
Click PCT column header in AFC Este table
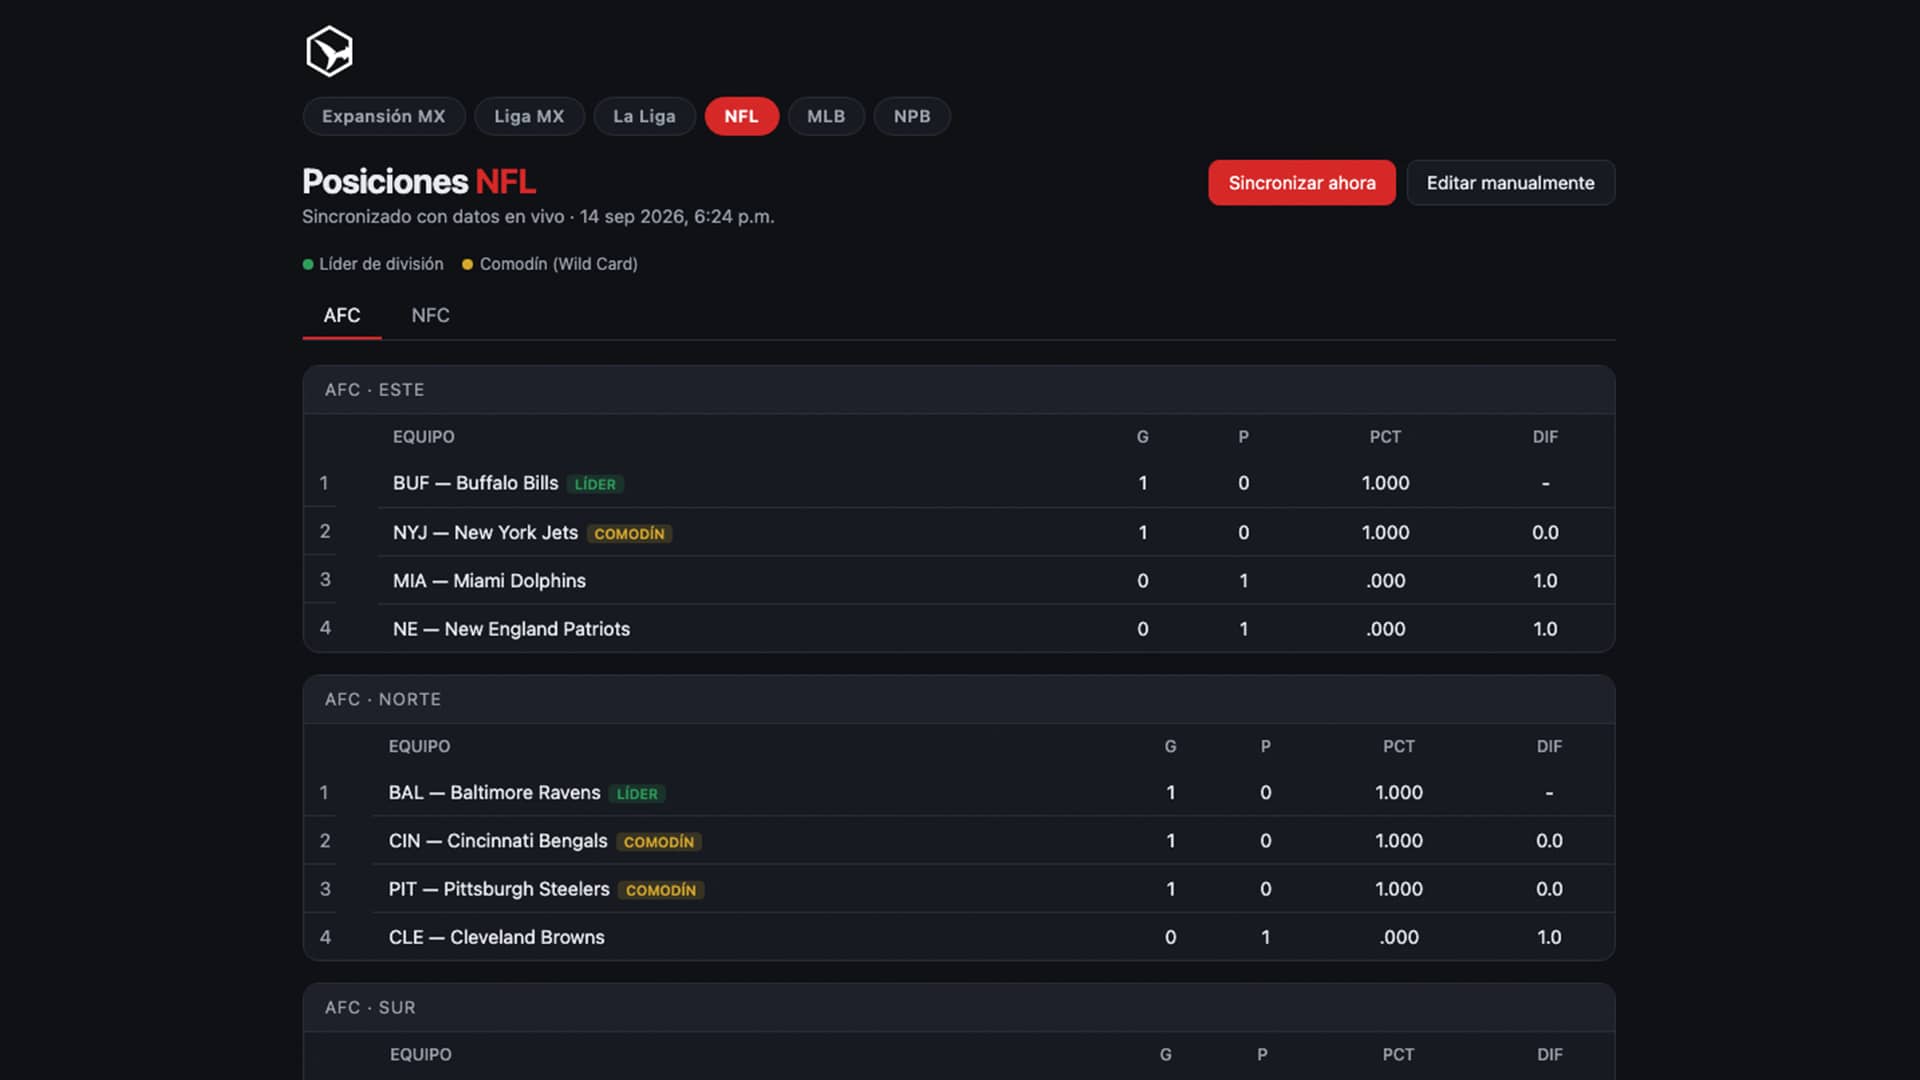coord(1385,437)
